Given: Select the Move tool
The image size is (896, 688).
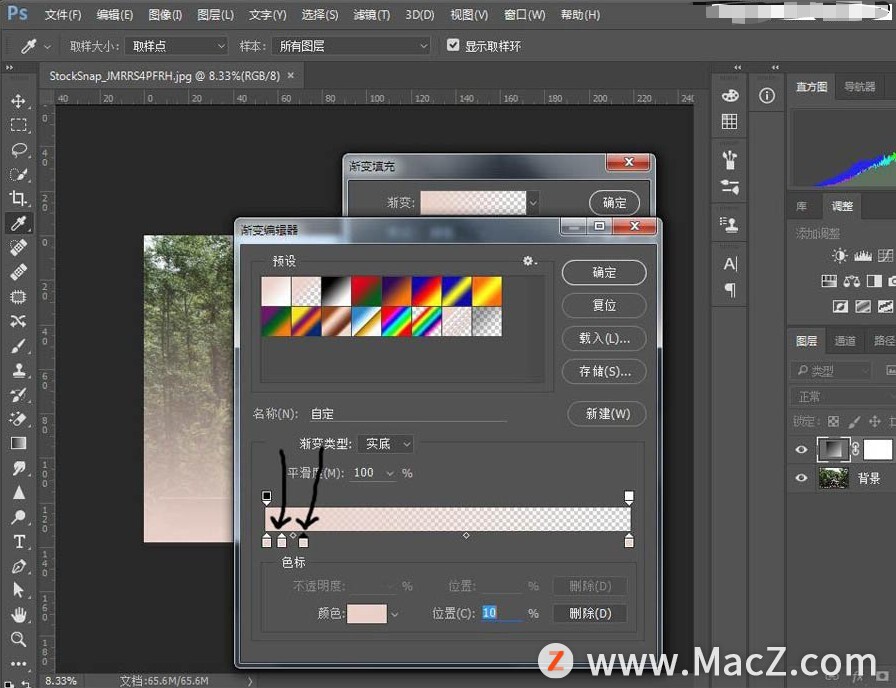Looking at the screenshot, I should 18,101.
